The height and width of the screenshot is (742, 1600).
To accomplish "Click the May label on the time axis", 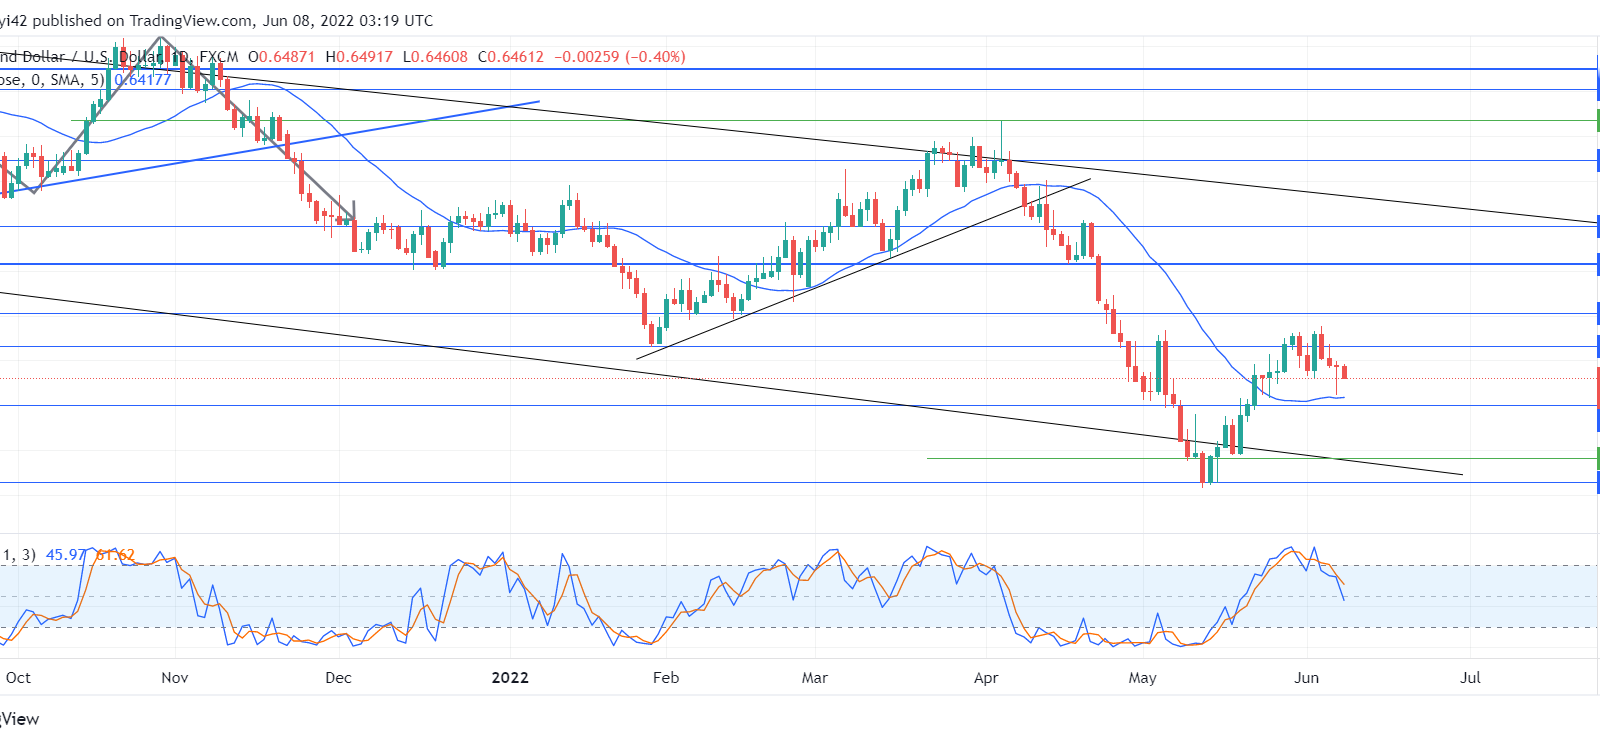I will point(1143,678).
